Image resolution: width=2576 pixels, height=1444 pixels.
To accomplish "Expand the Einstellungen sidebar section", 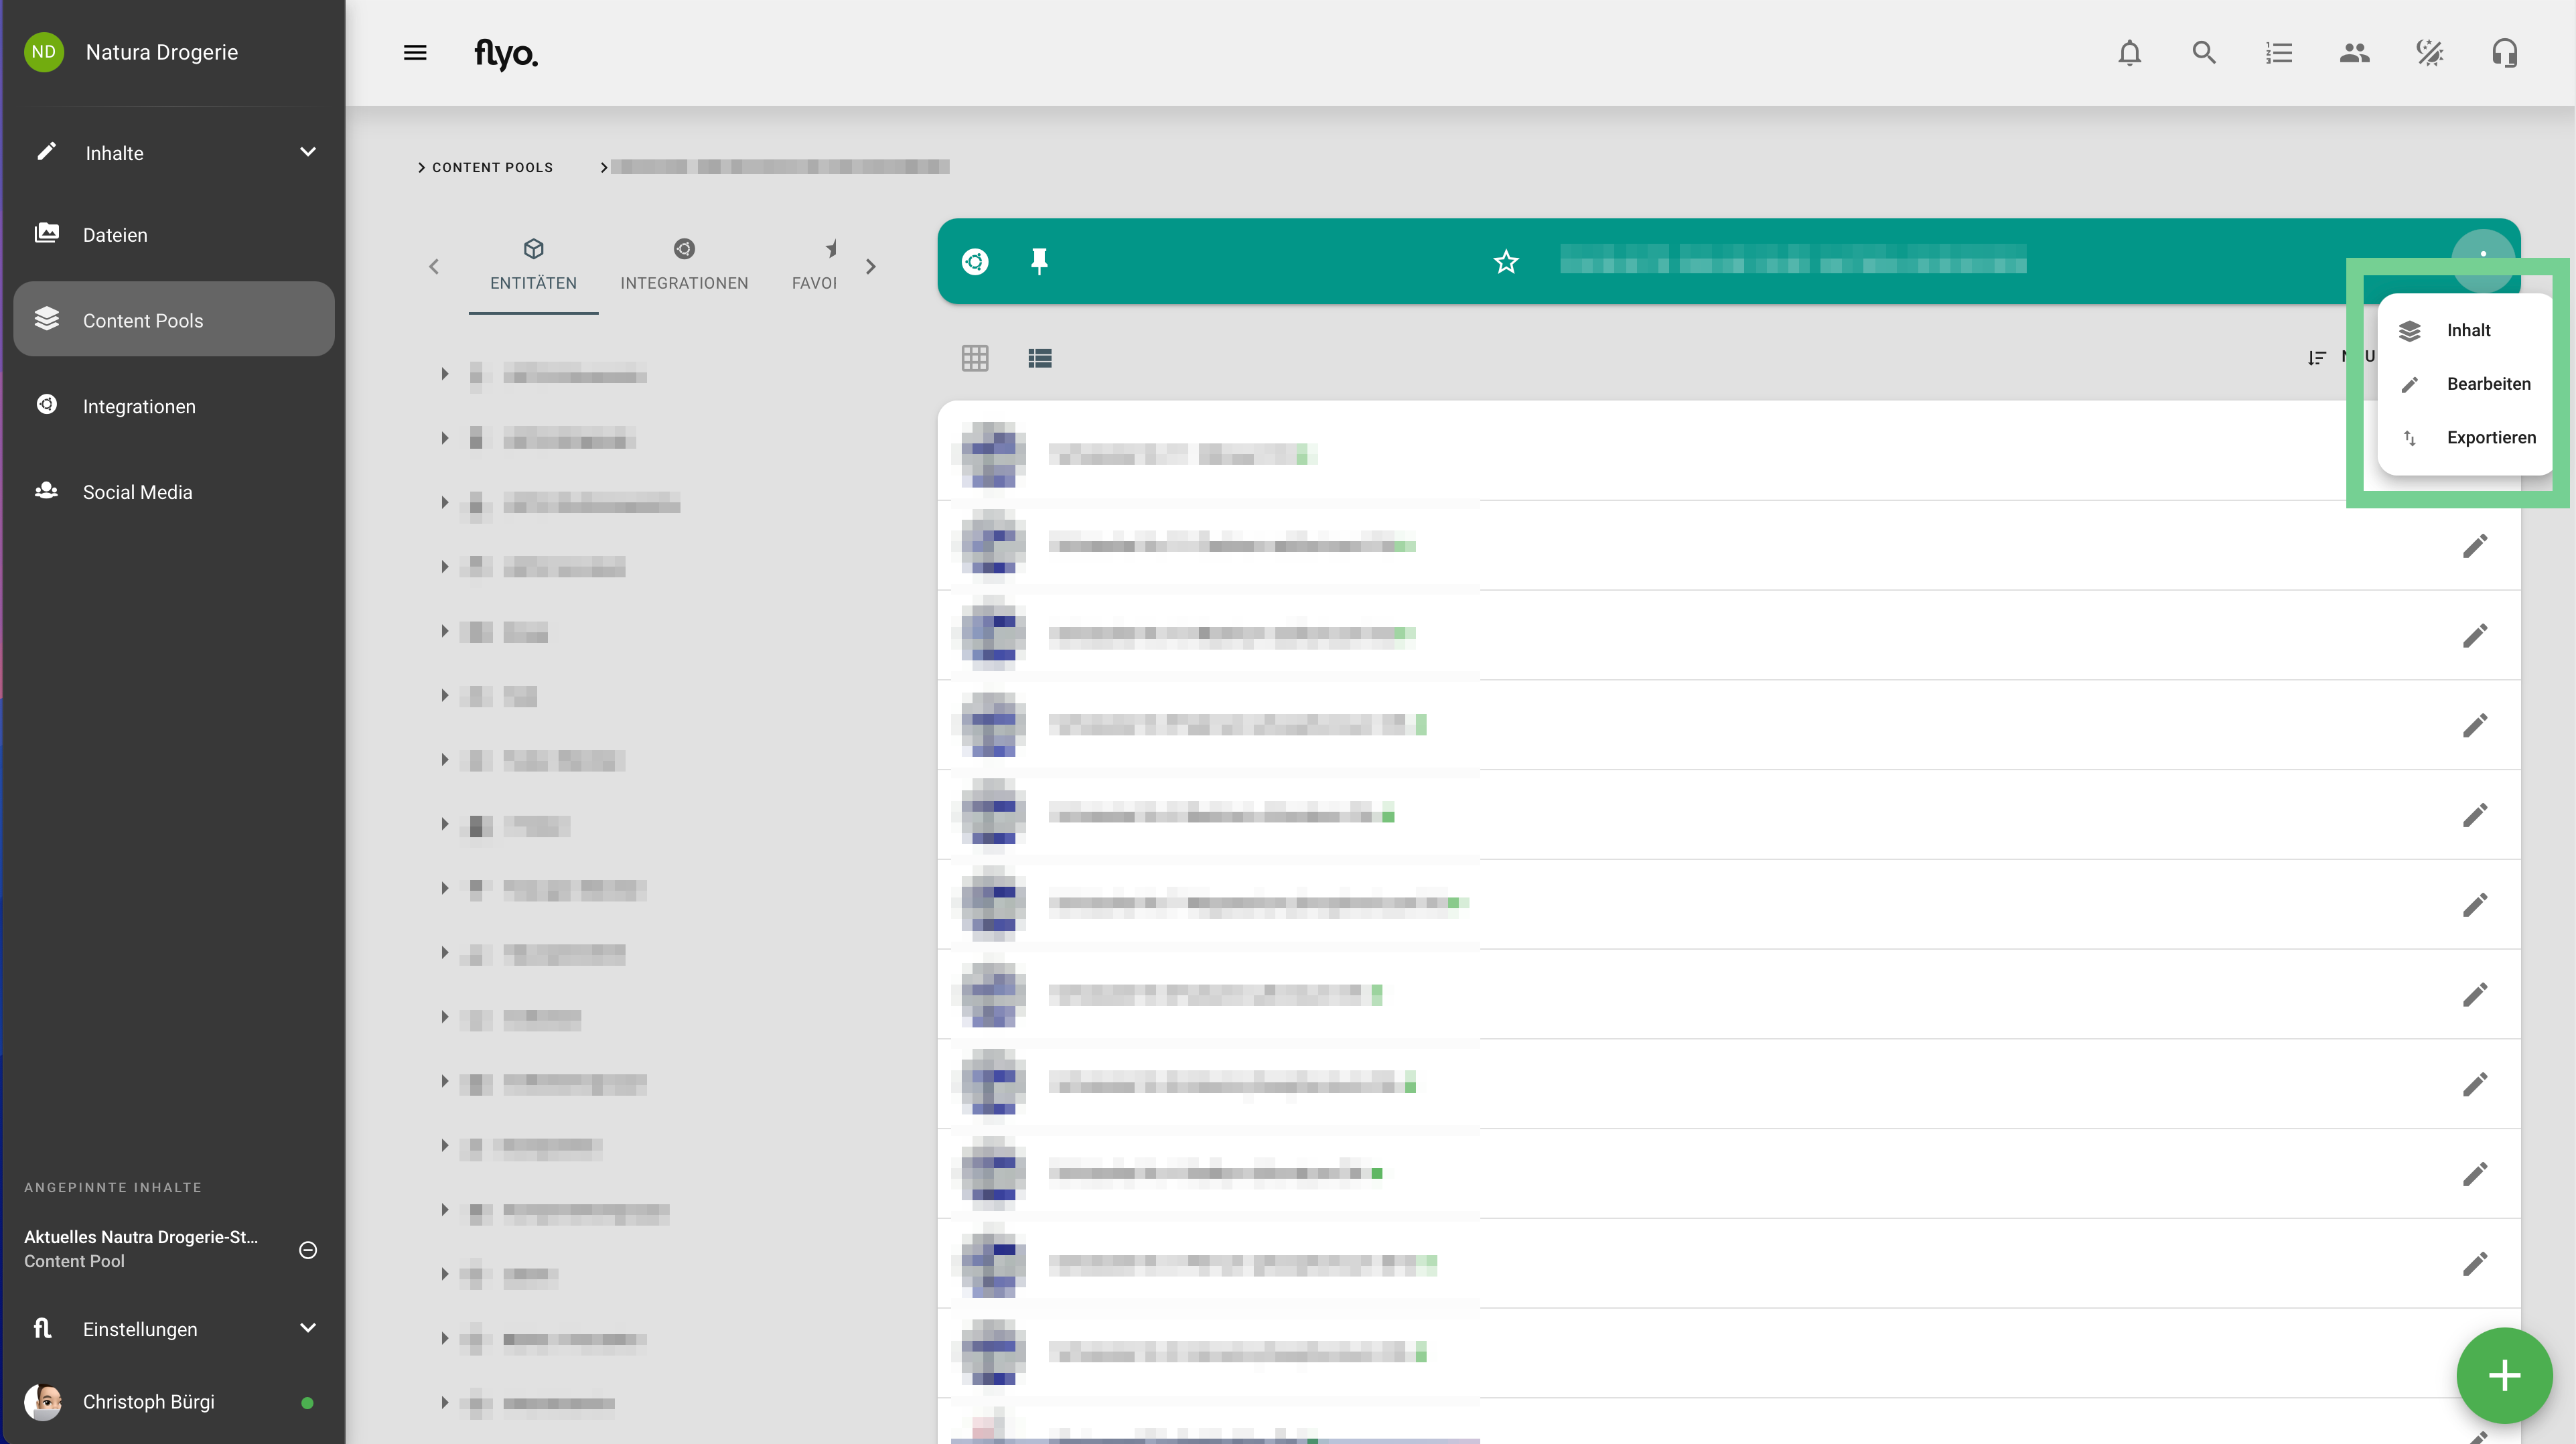I will pos(308,1328).
